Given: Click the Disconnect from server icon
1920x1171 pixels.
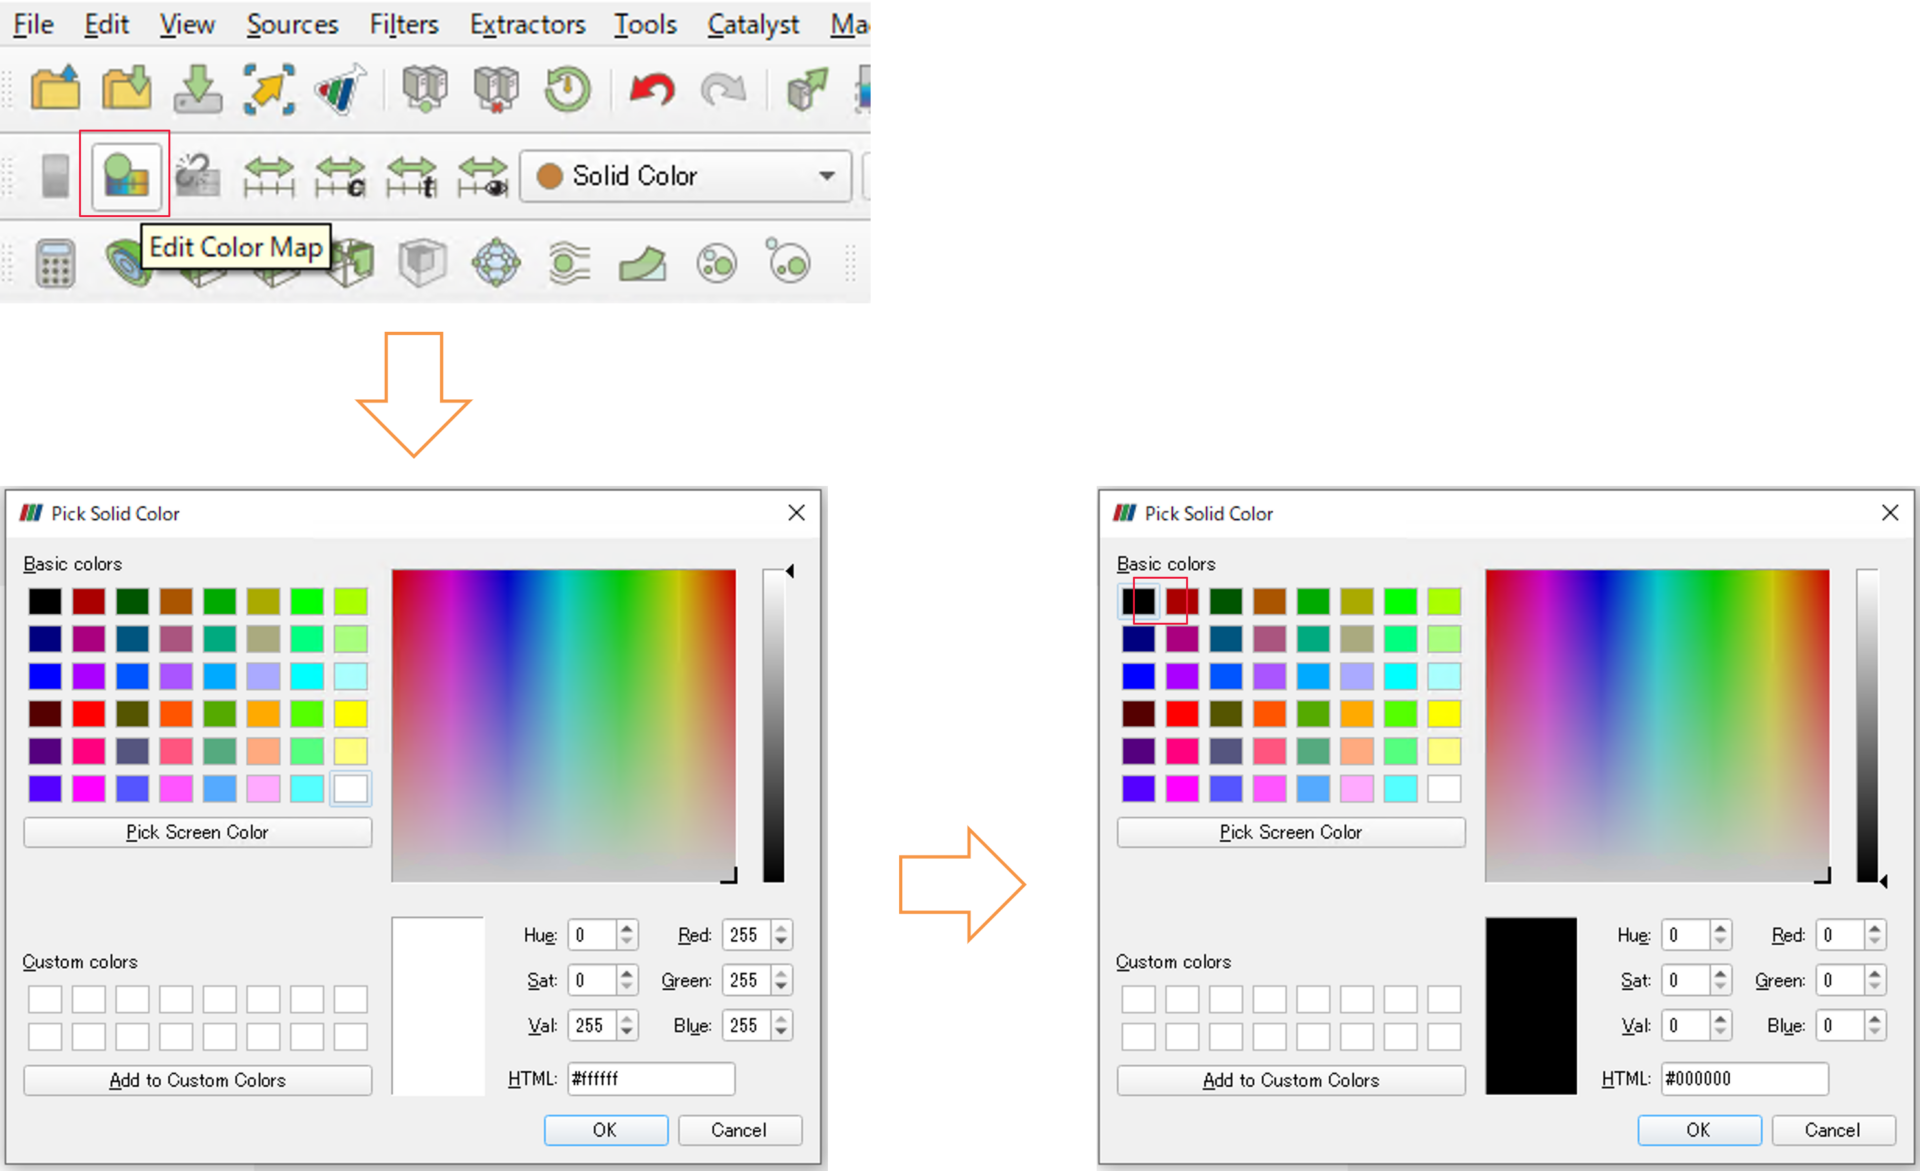Looking at the screenshot, I should (496, 88).
